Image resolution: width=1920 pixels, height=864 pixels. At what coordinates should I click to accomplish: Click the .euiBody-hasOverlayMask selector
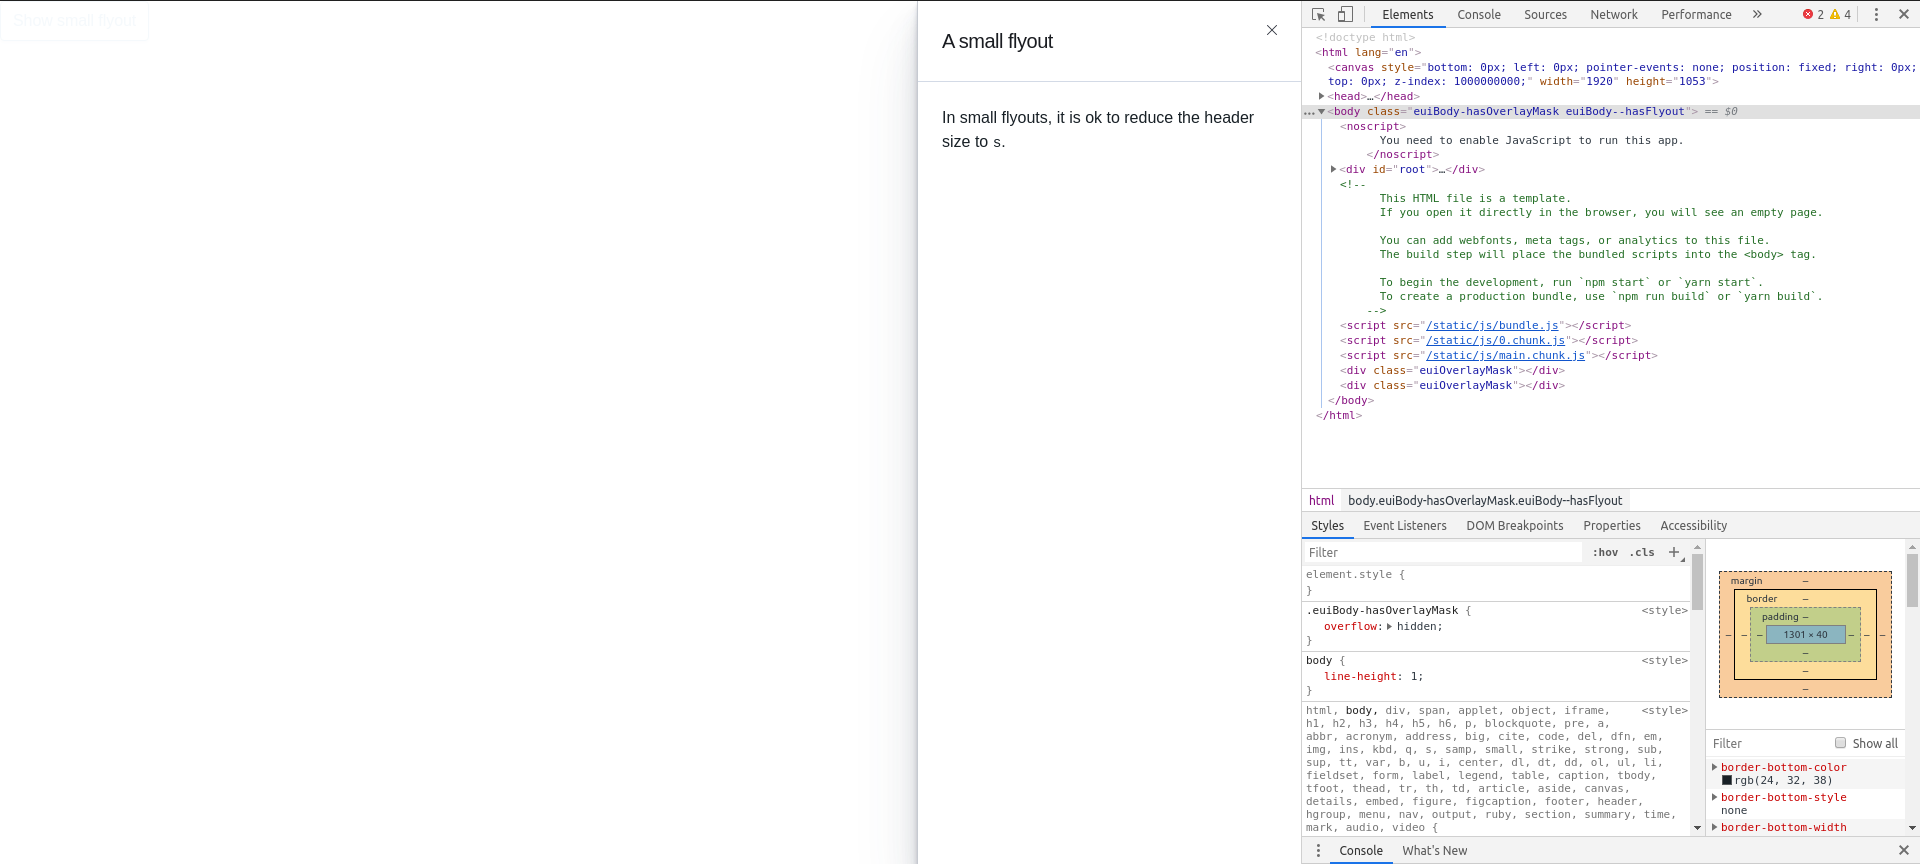tap(1382, 610)
